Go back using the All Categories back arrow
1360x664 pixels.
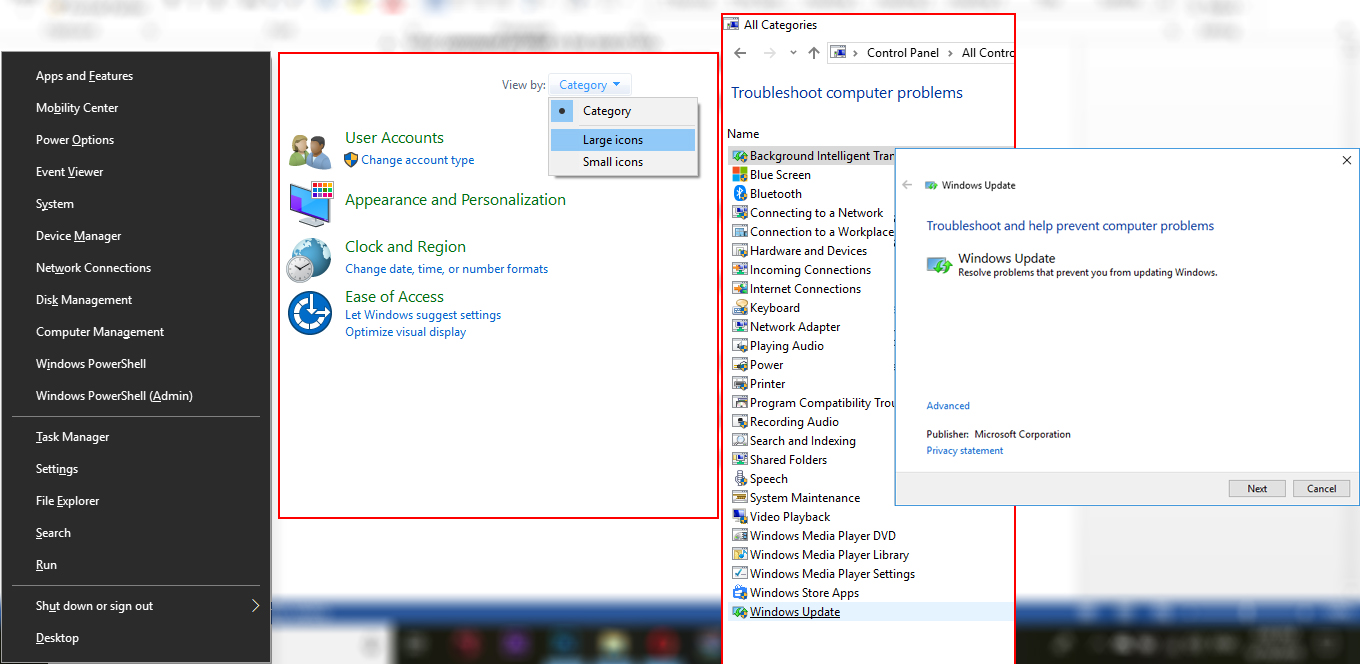(740, 53)
